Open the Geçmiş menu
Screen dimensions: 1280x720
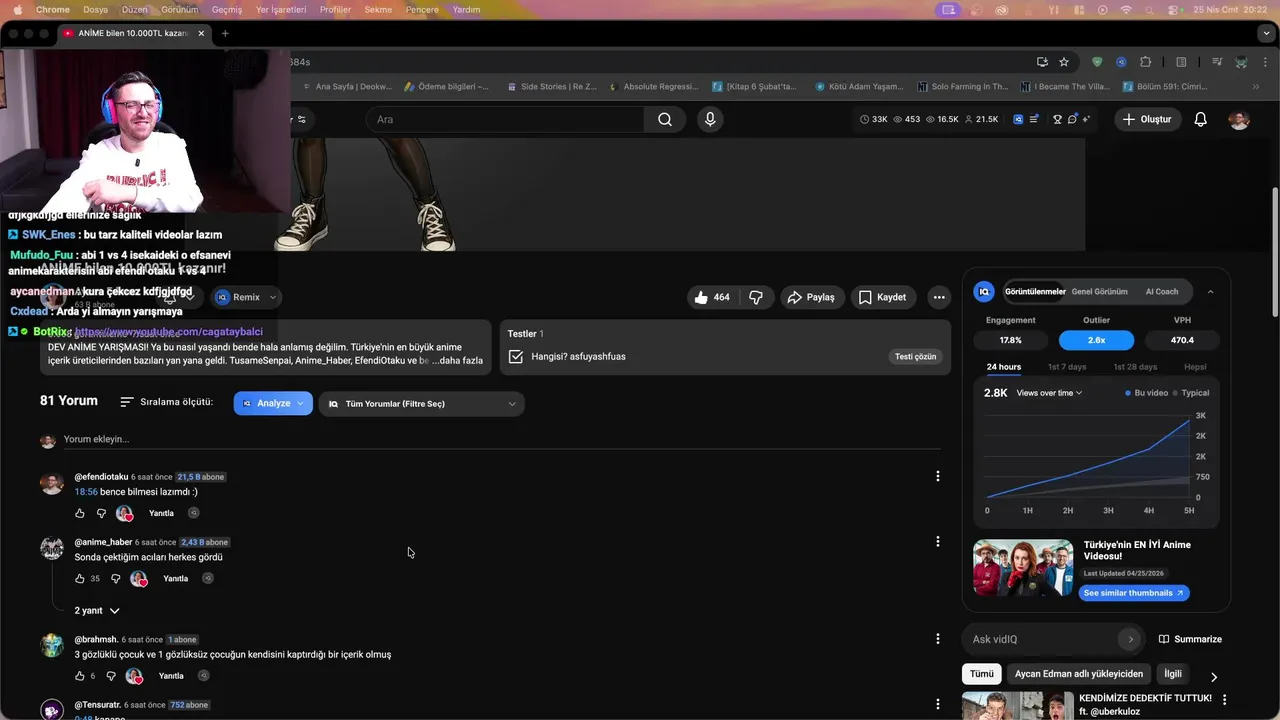(227, 9)
